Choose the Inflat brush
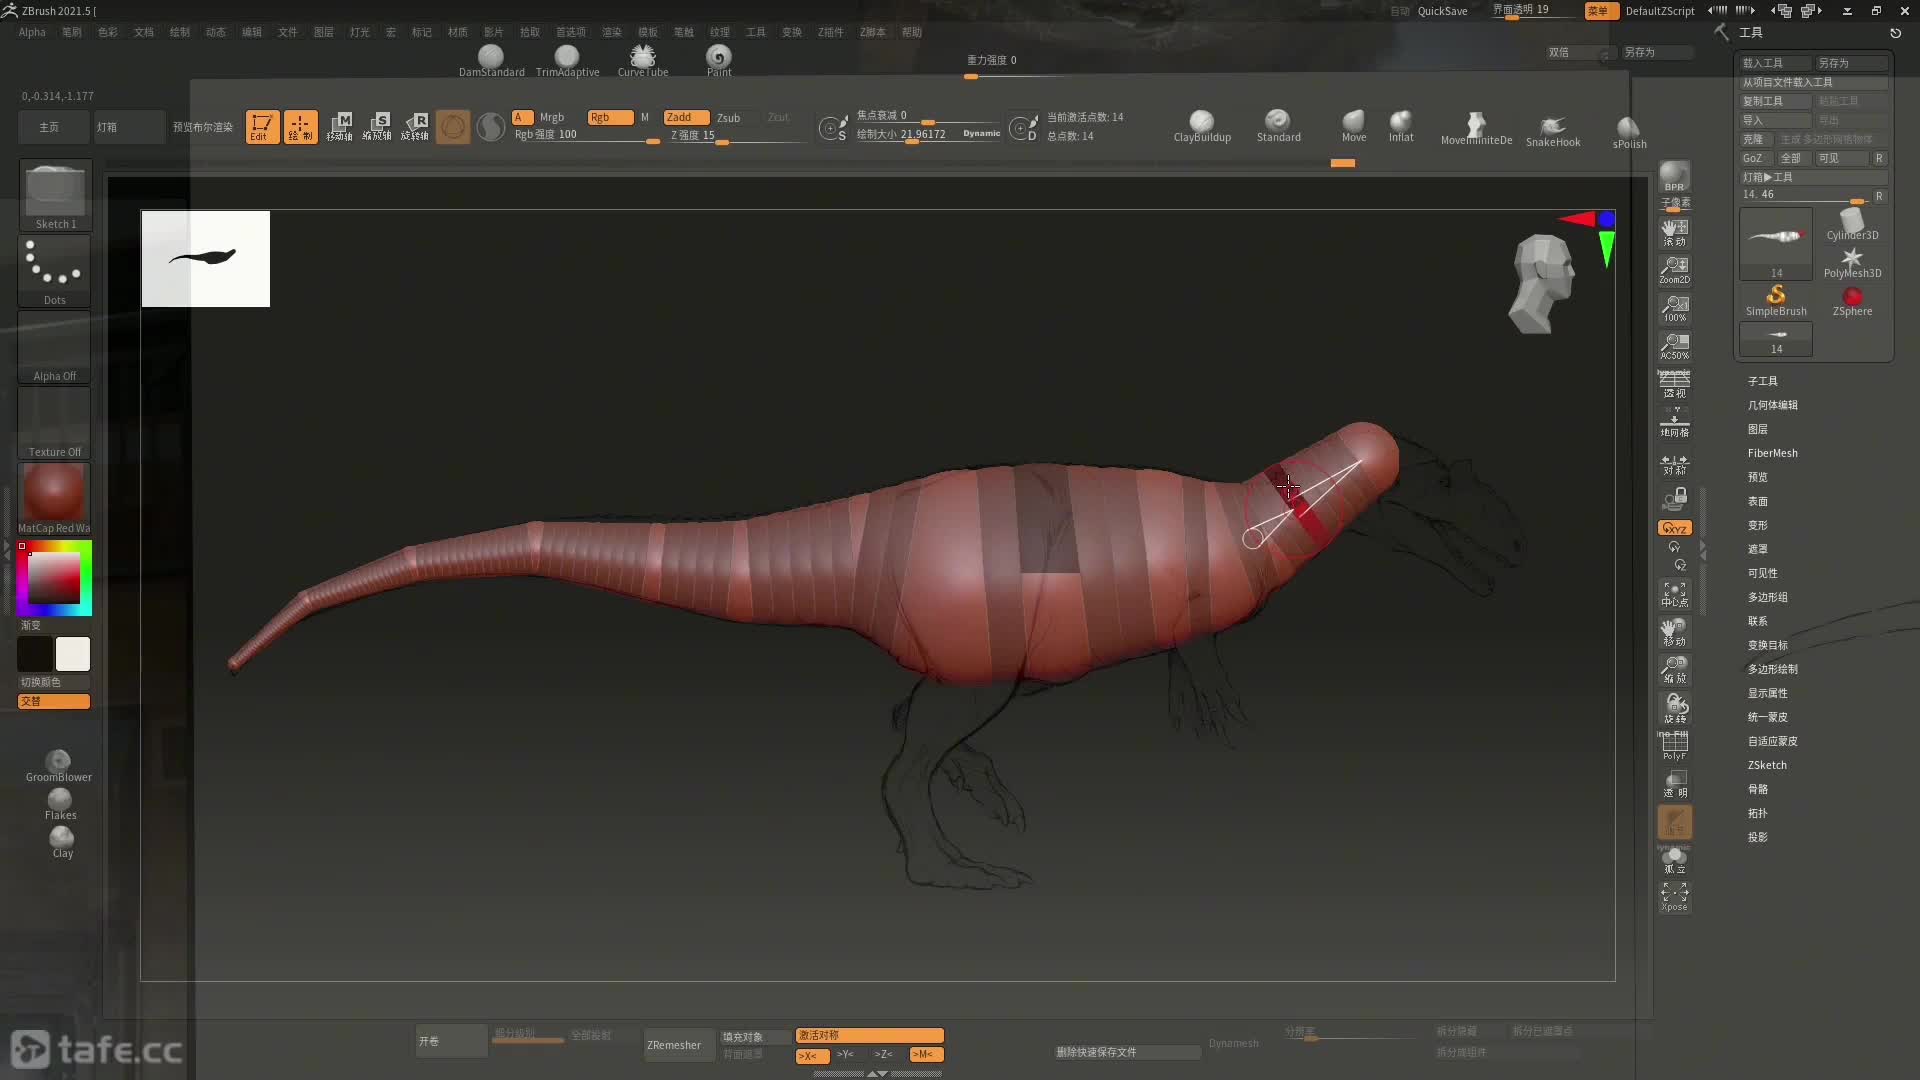 coord(1401,126)
